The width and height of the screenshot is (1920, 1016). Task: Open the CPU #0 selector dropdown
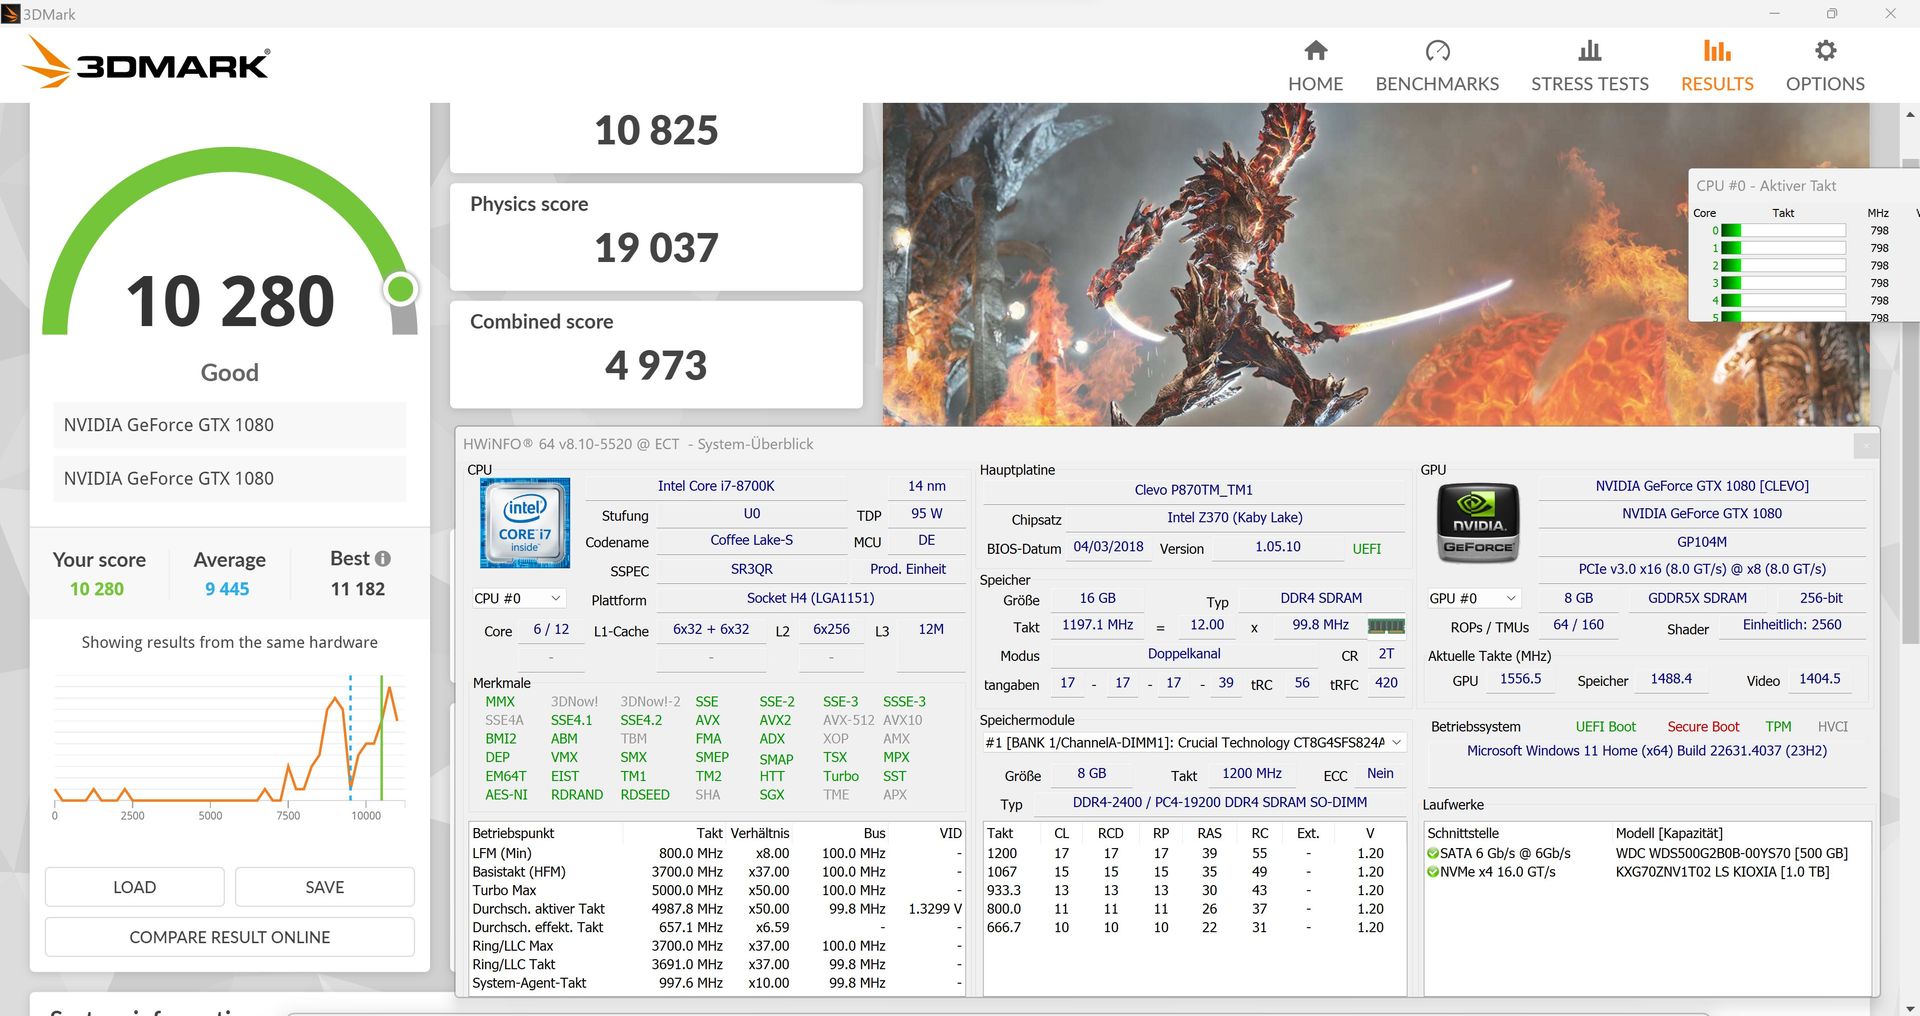(x=518, y=598)
